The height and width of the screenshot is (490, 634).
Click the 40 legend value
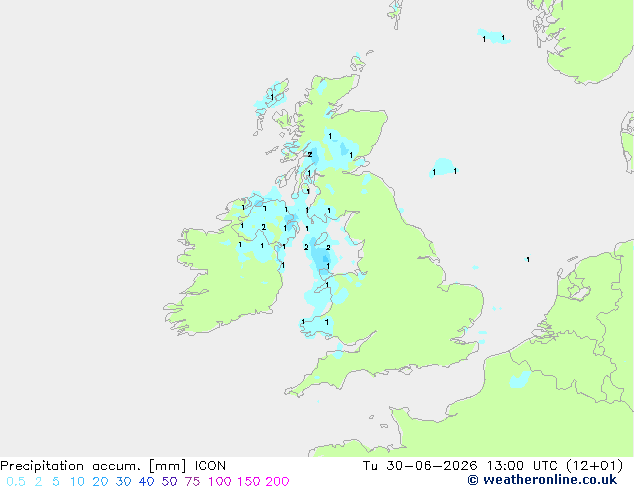point(146,482)
